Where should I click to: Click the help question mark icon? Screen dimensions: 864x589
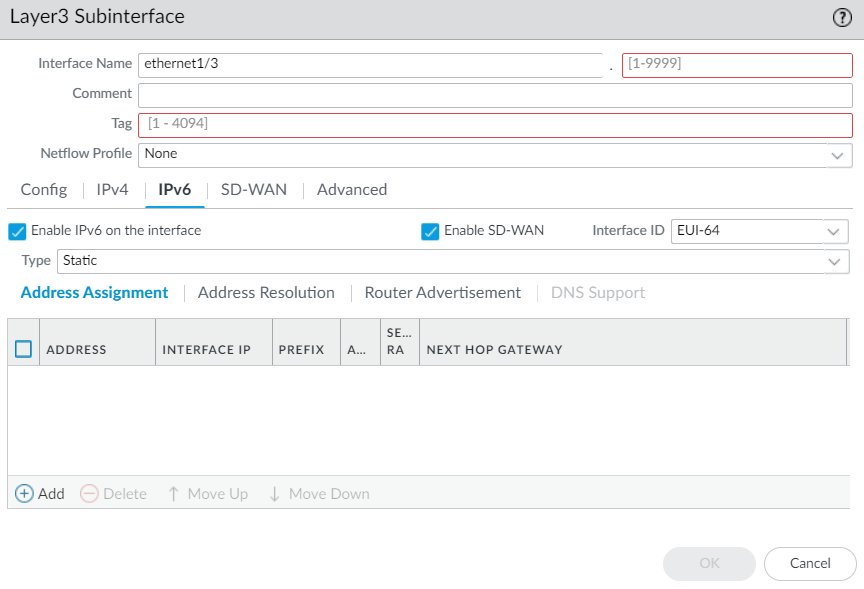point(842,17)
